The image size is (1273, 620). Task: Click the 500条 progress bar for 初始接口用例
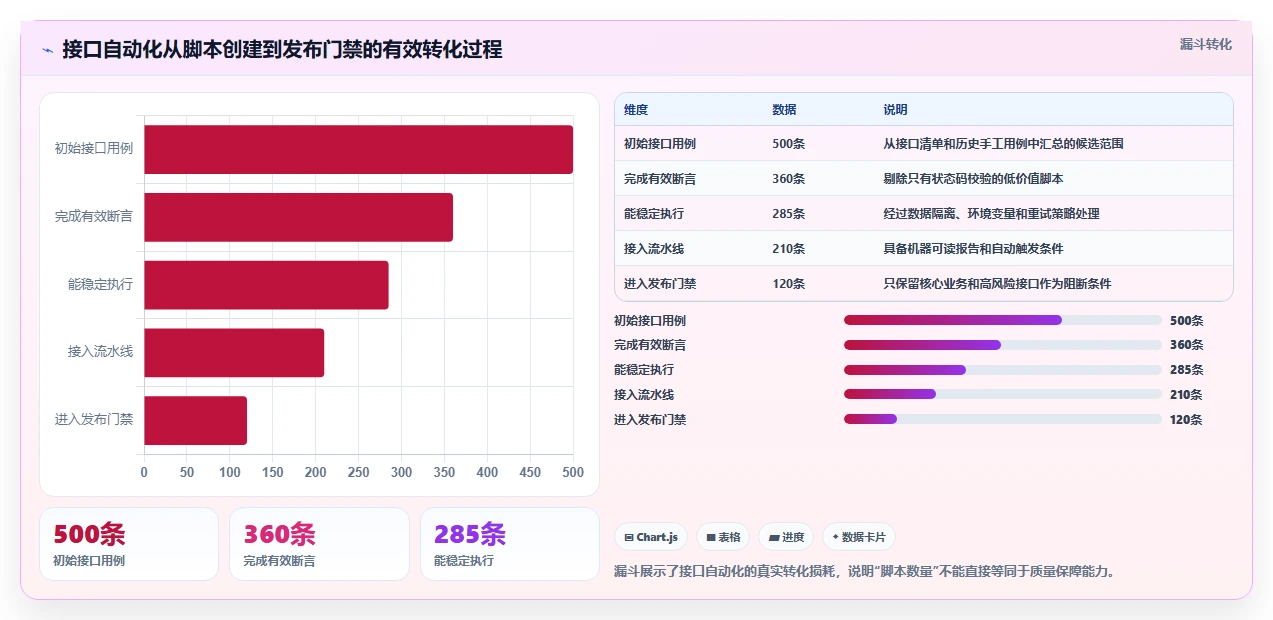[x=1003, y=320]
